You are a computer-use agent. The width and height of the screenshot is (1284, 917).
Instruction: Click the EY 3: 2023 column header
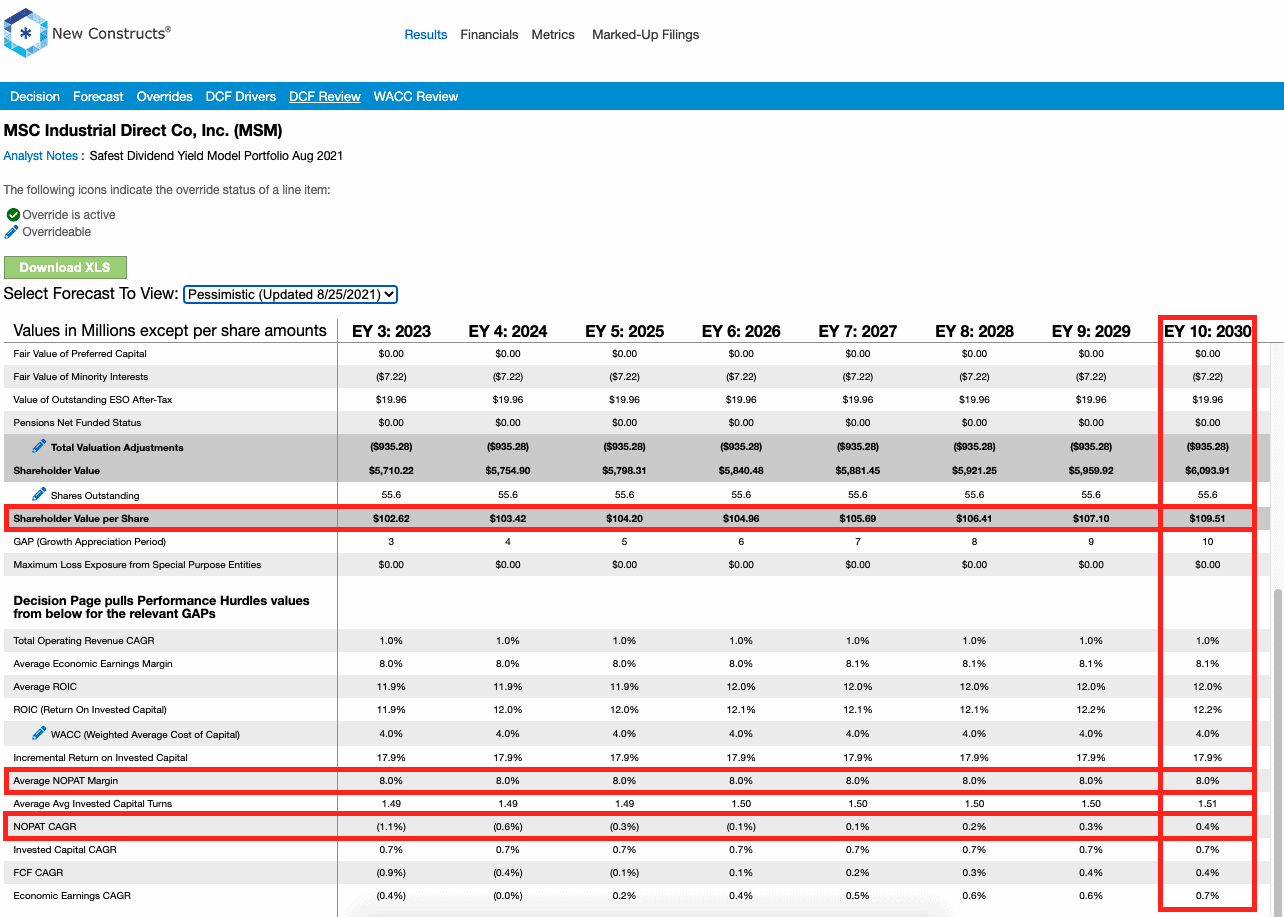pos(391,331)
